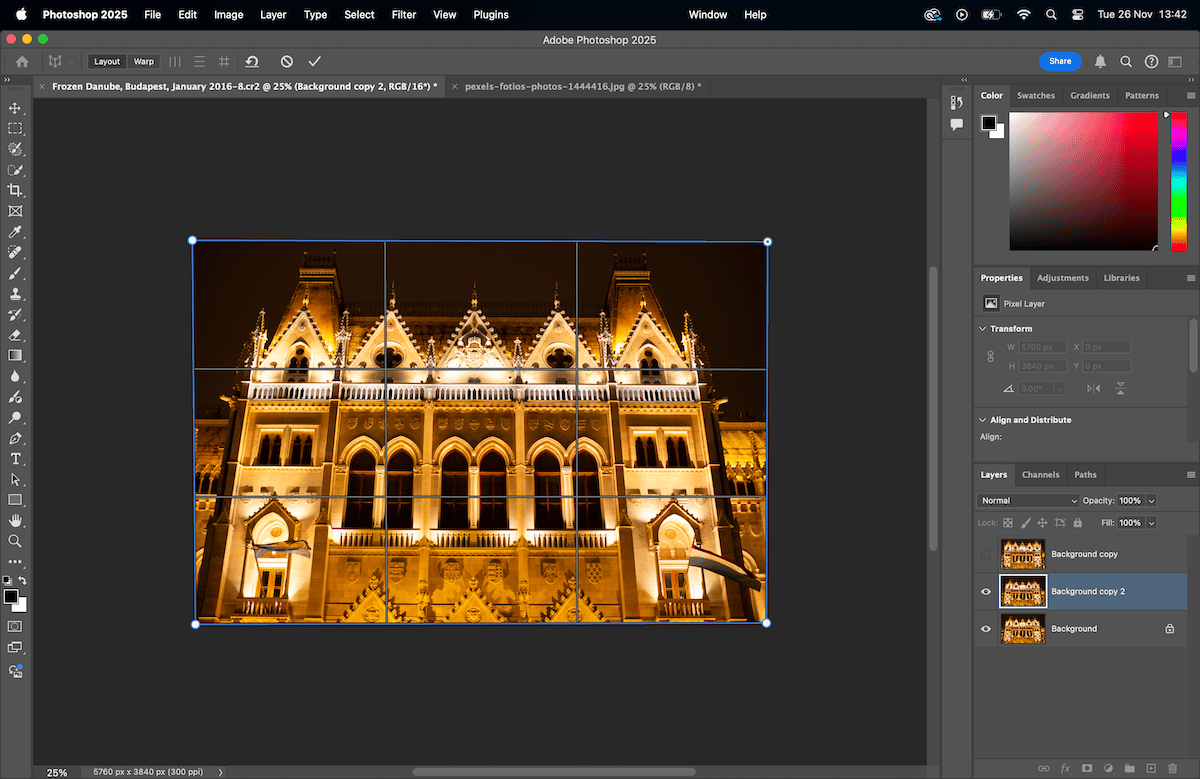
Task: Open layer effects with the fx icon
Action: pyautogui.click(x=1065, y=768)
